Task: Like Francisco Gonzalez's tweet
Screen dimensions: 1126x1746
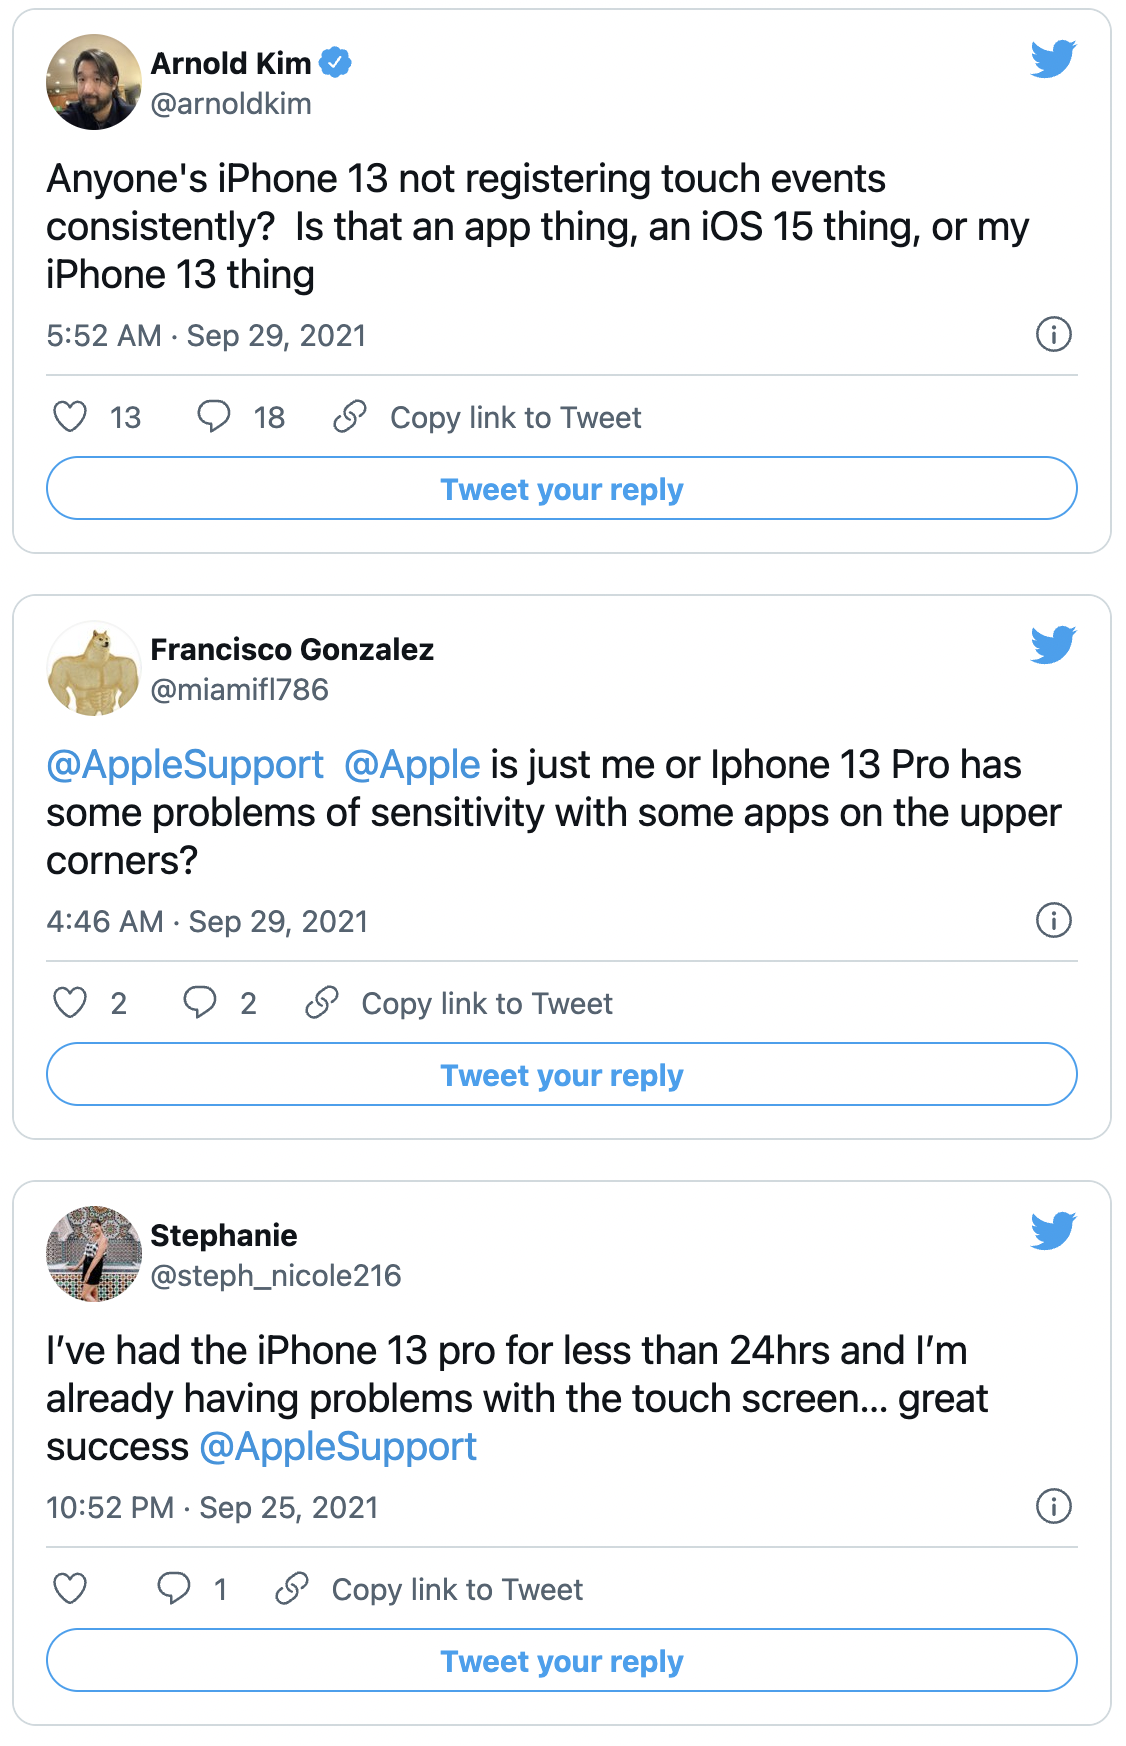Action: [70, 1003]
